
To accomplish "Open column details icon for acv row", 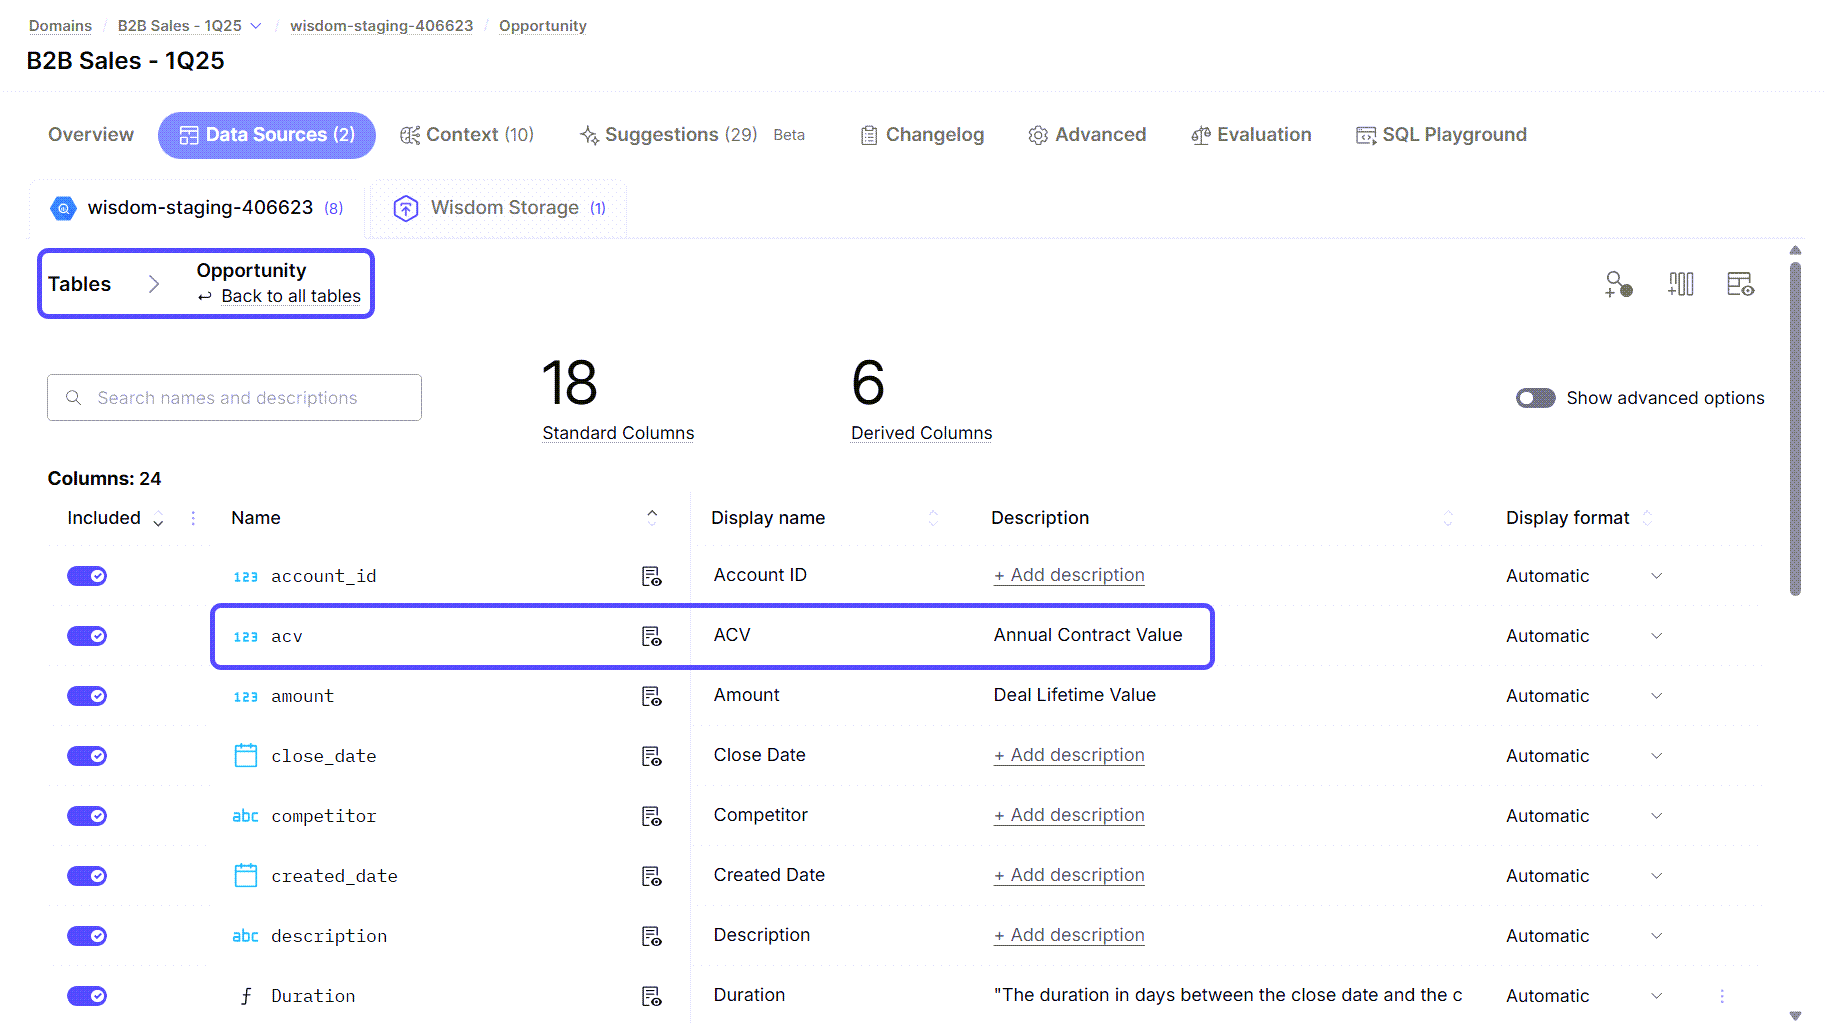I will click(651, 636).
